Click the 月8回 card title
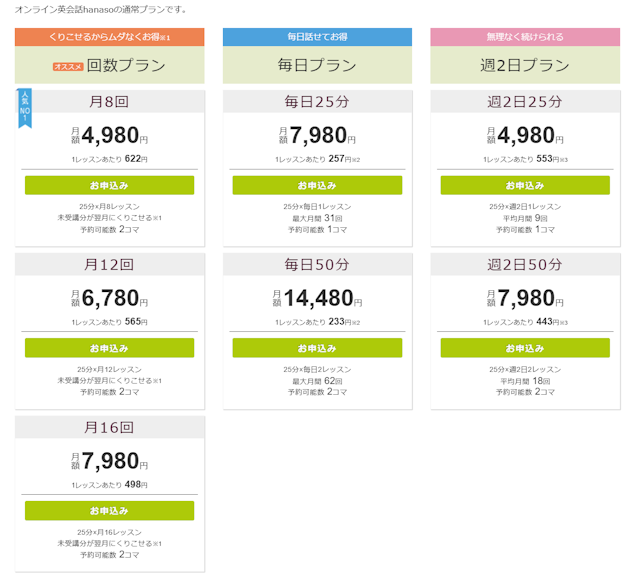Screen dimensions: 640x583 point(109,102)
